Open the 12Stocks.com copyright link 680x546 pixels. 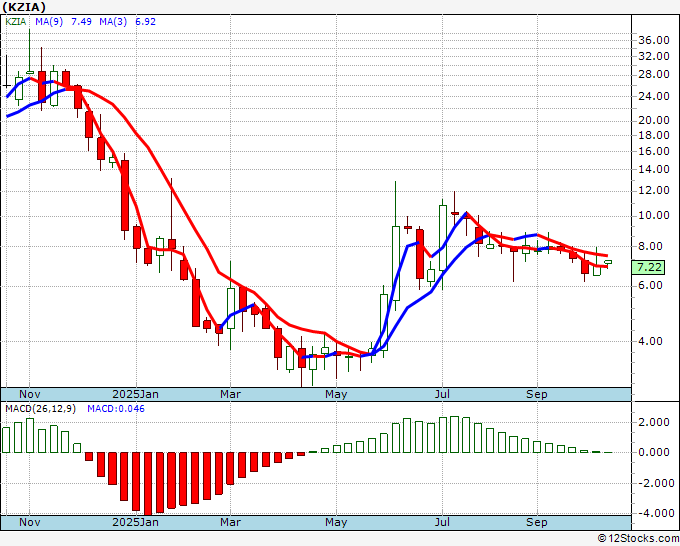[638, 539]
